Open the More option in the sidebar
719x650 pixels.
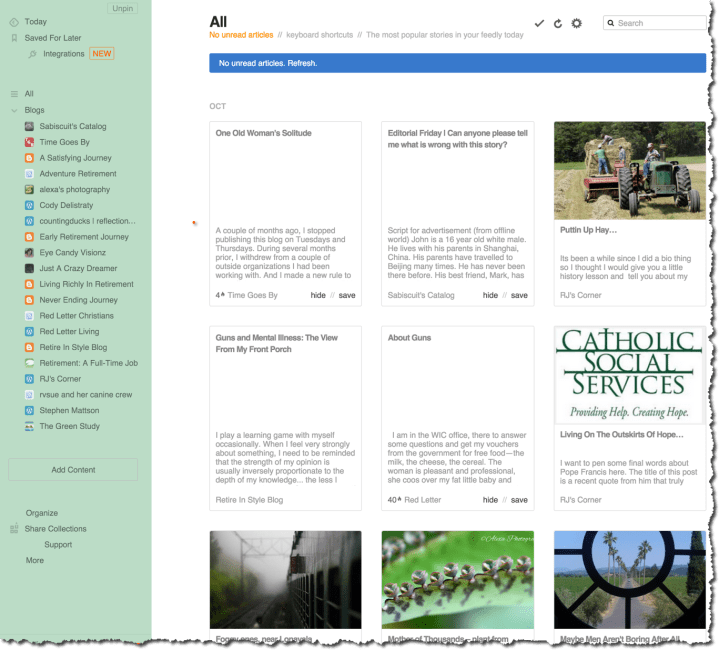point(35,560)
